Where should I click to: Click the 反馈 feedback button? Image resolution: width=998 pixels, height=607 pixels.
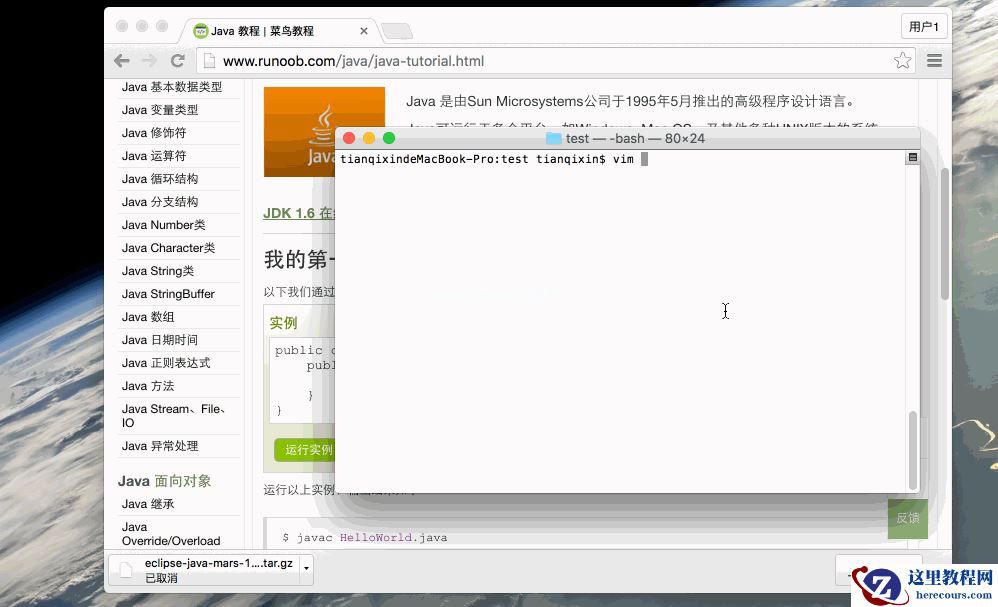907,518
